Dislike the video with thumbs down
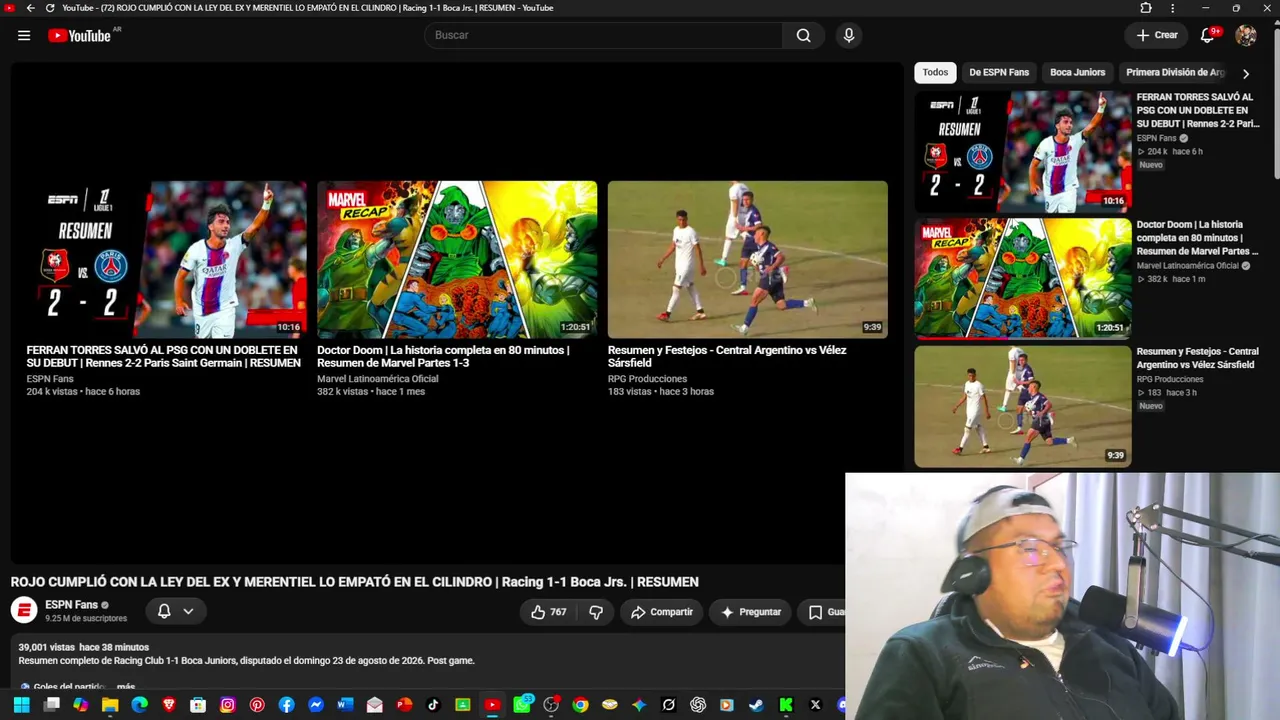1280x720 pixels. 596,612
